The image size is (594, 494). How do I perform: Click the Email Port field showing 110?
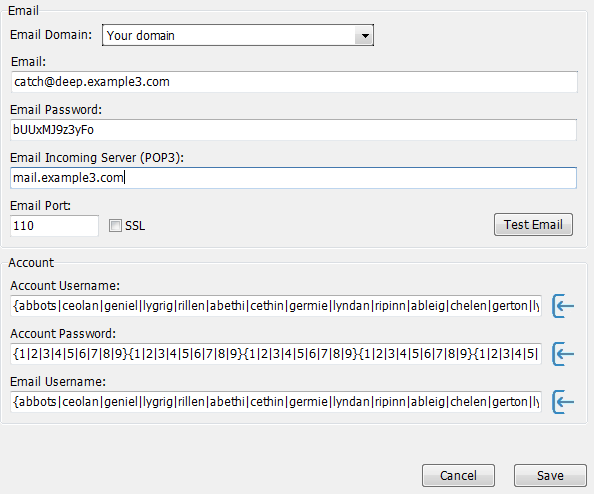pyautogui.click(x=55, y=226)
